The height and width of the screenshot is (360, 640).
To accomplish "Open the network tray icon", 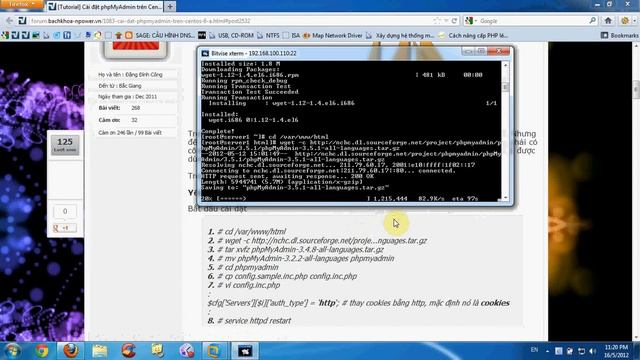I will [x=581, y=351].
